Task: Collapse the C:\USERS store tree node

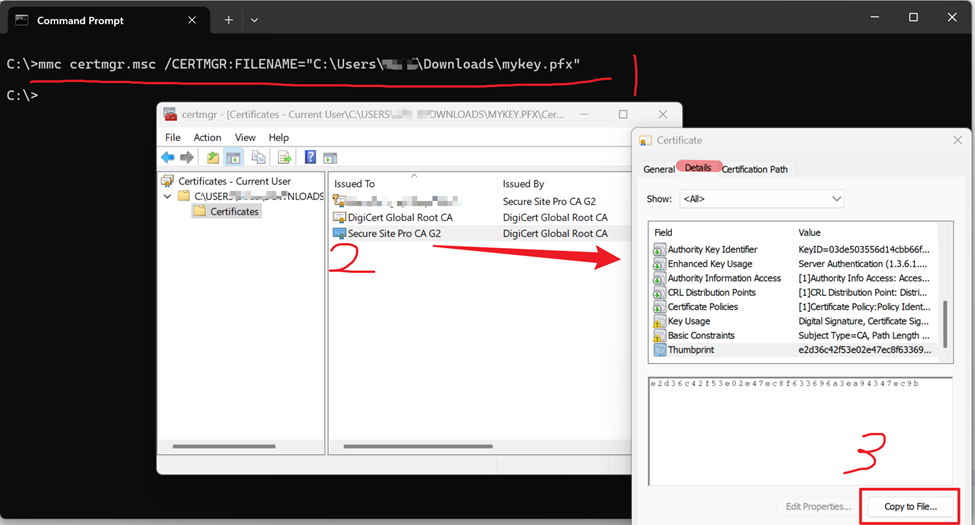Action: [168, 196]
